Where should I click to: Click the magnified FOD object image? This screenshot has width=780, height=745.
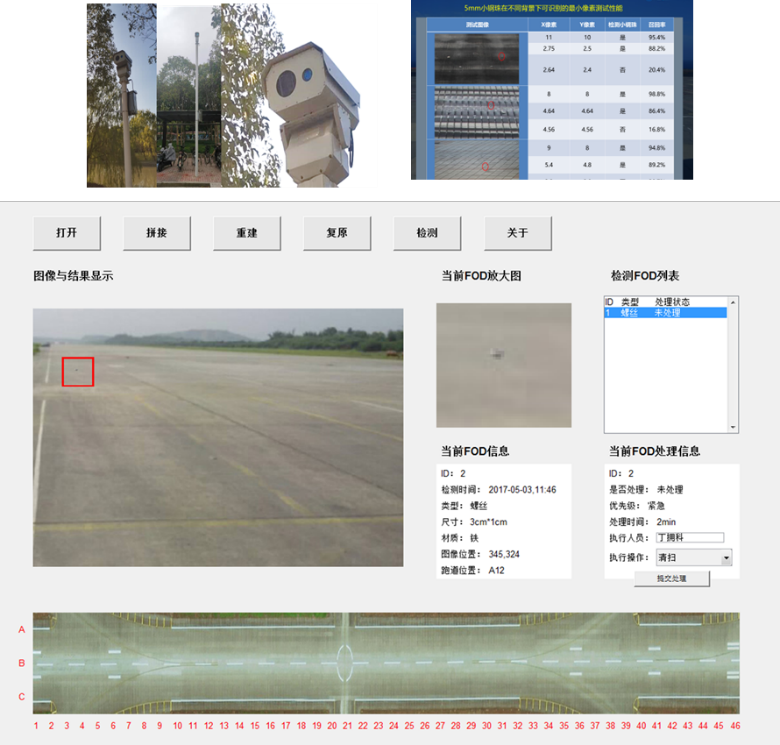503,365
